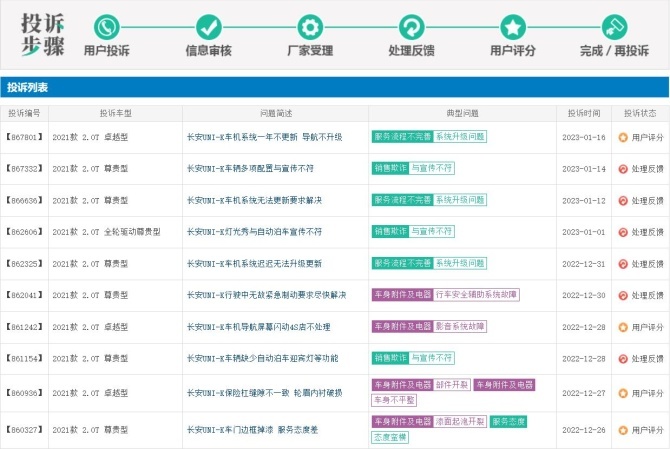670x449 pixels.
Task: Open complaint 长安UNI-K车门边框掉漆 服务态度差
Action: [x=252, y=429]
